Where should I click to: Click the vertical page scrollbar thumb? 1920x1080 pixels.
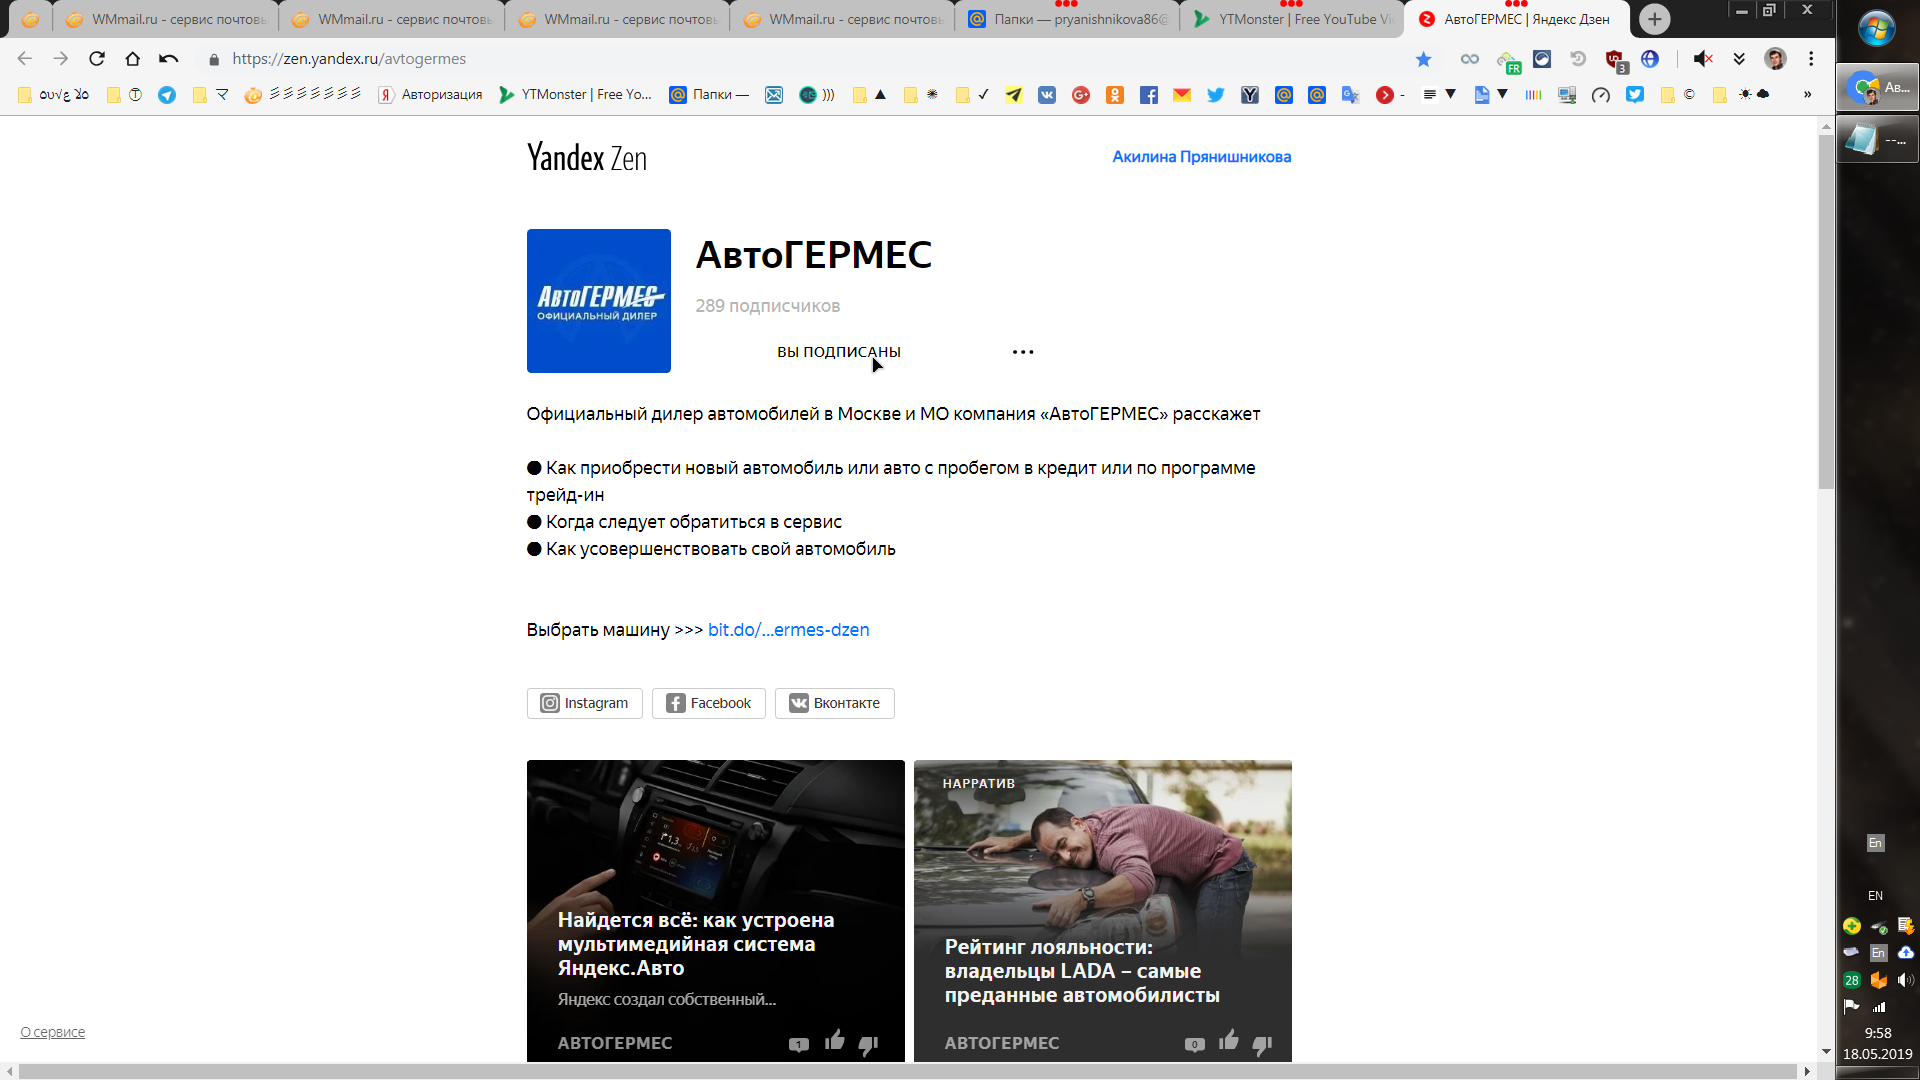click(1826, 310)
